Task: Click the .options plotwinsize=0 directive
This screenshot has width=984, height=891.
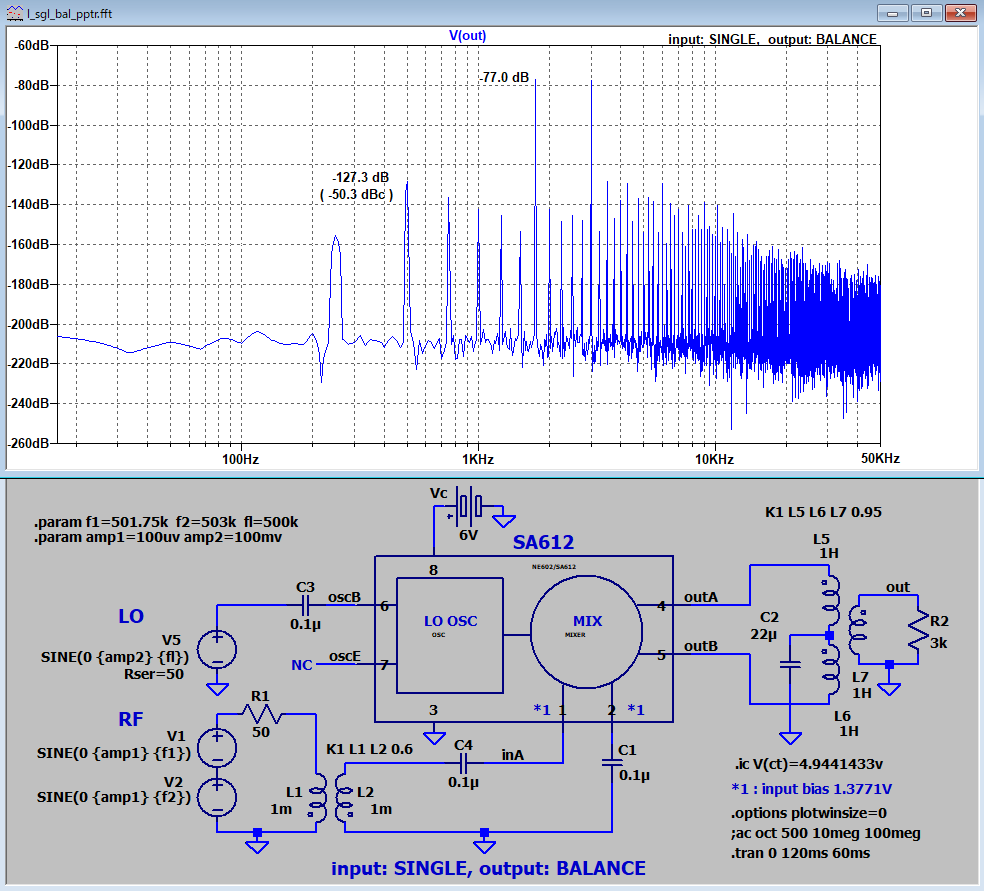Action: [x=809, y=813]
